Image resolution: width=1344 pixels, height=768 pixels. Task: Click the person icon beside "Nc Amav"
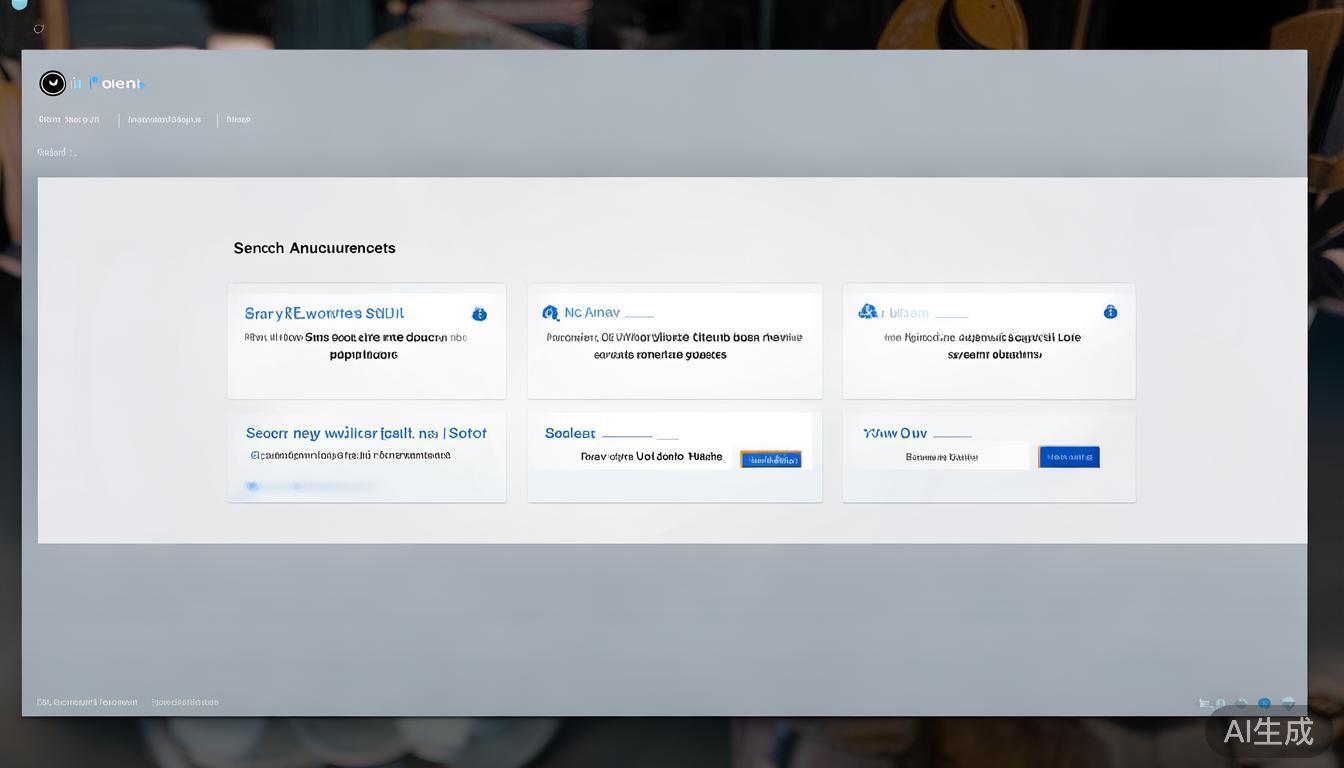coord(551,312)
